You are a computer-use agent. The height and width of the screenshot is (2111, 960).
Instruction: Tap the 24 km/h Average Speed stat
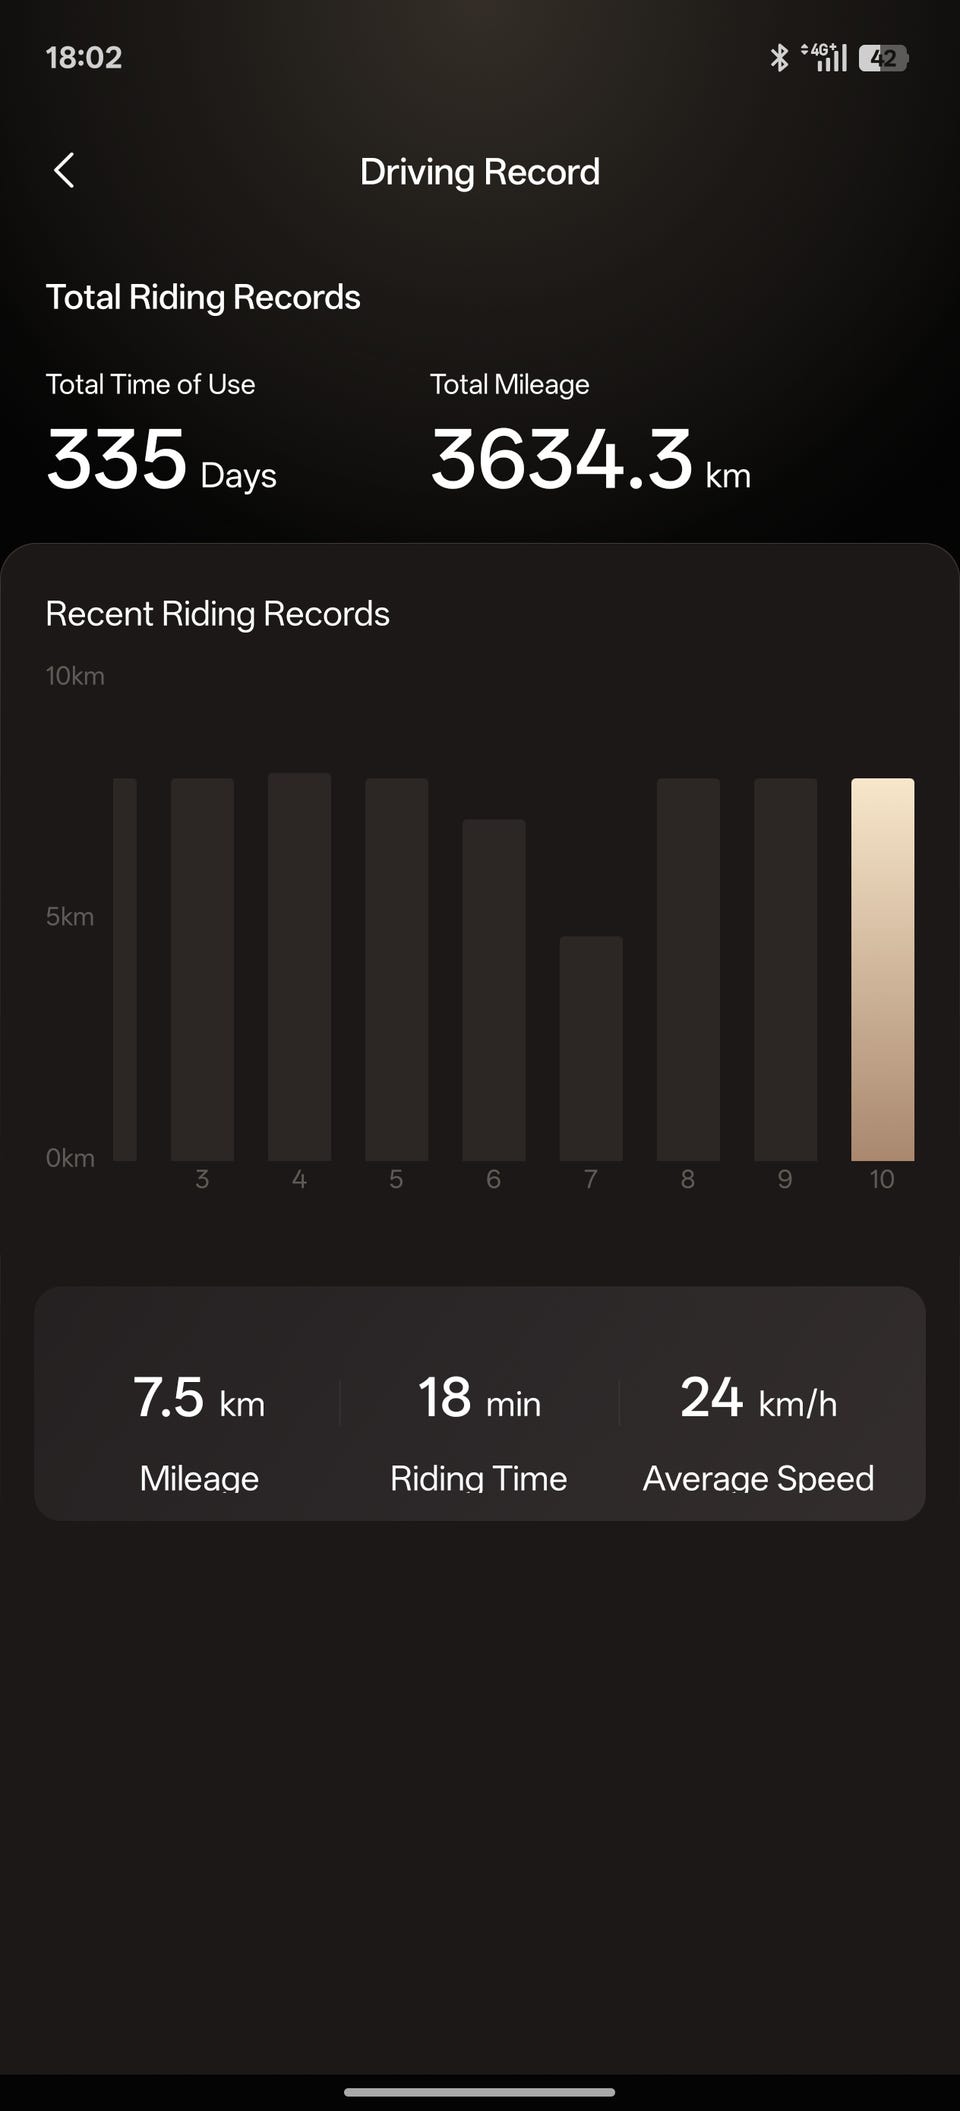(758, 1431)
